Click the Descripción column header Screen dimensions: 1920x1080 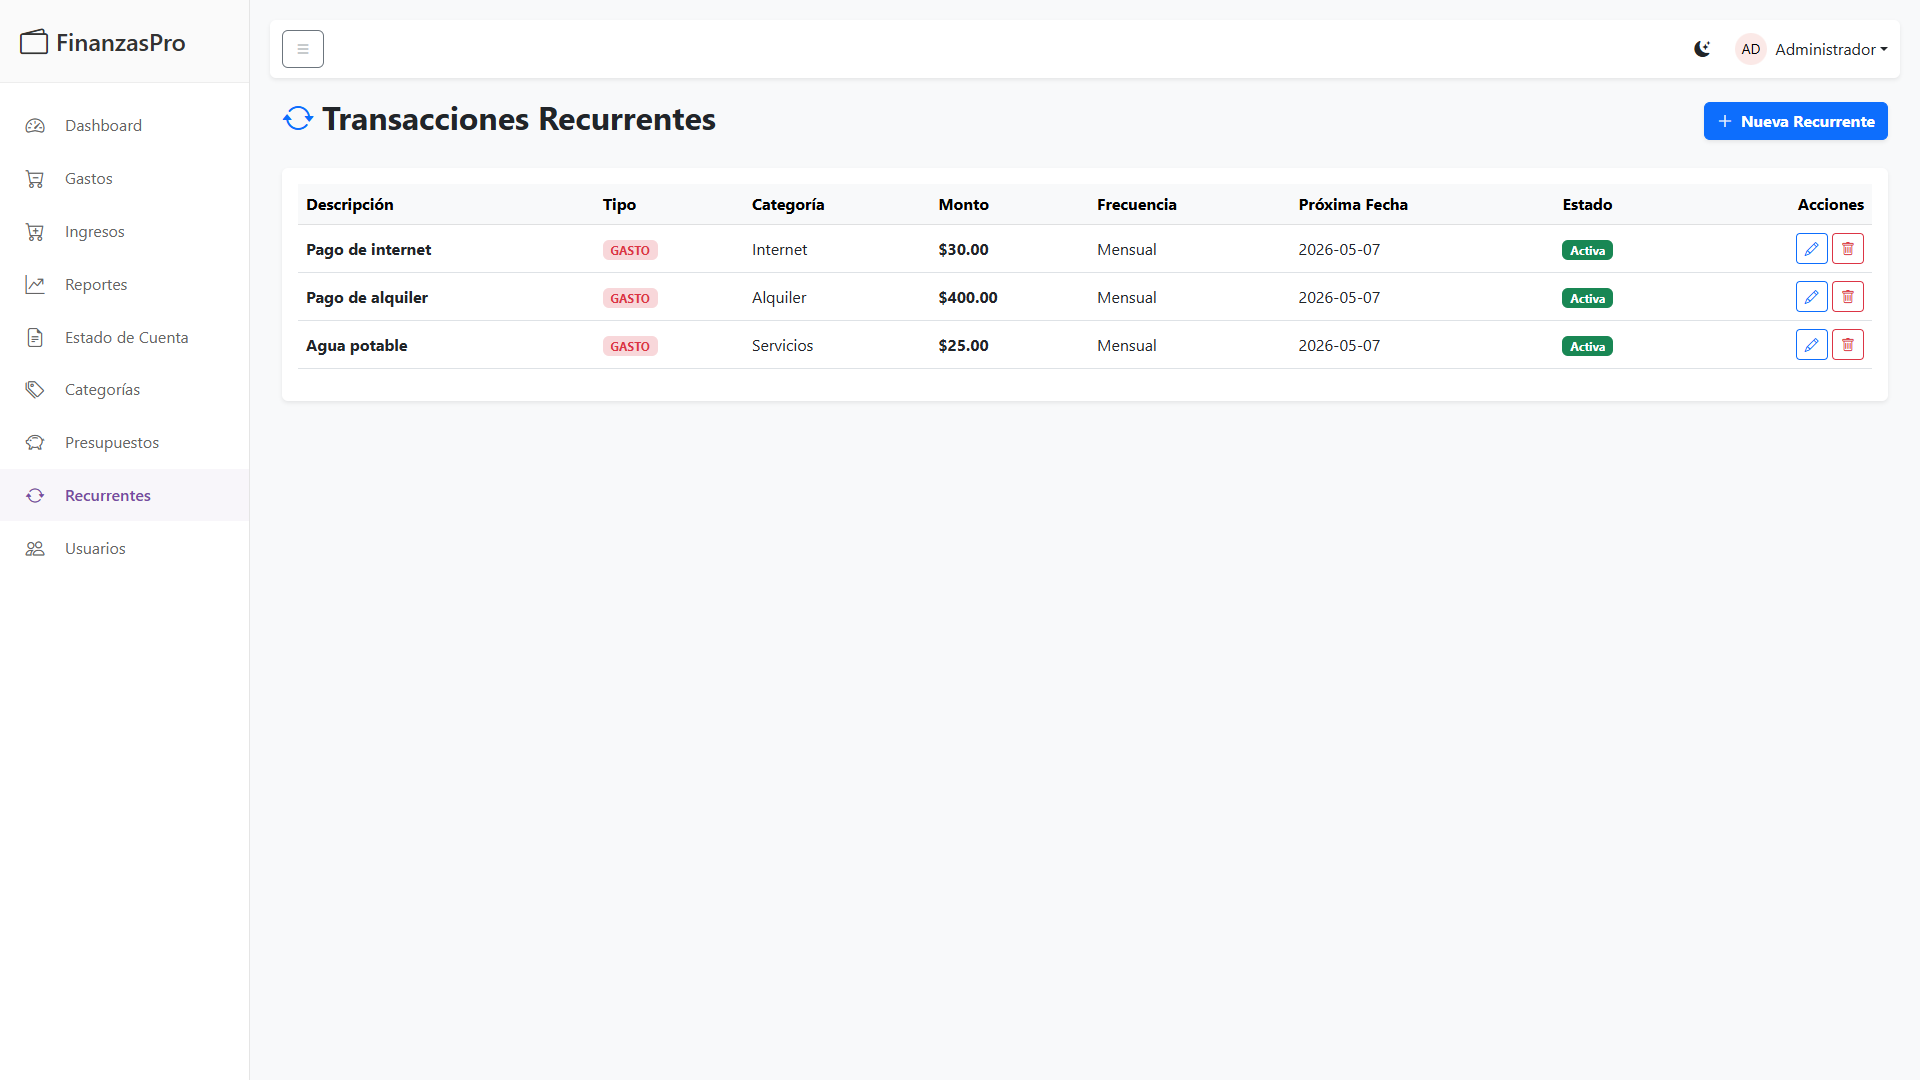(349, 204)
